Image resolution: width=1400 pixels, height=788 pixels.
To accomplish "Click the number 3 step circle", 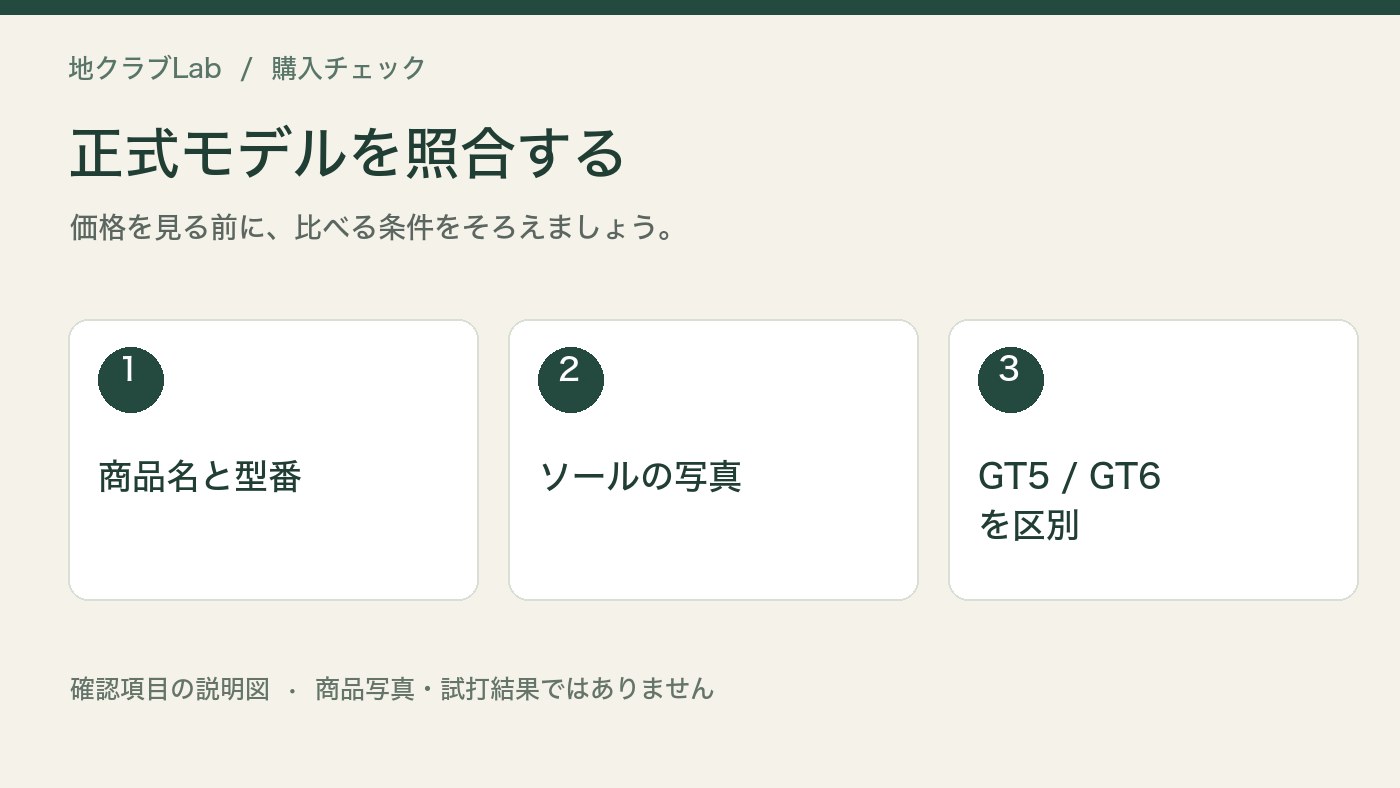I will pos(1011,380).
